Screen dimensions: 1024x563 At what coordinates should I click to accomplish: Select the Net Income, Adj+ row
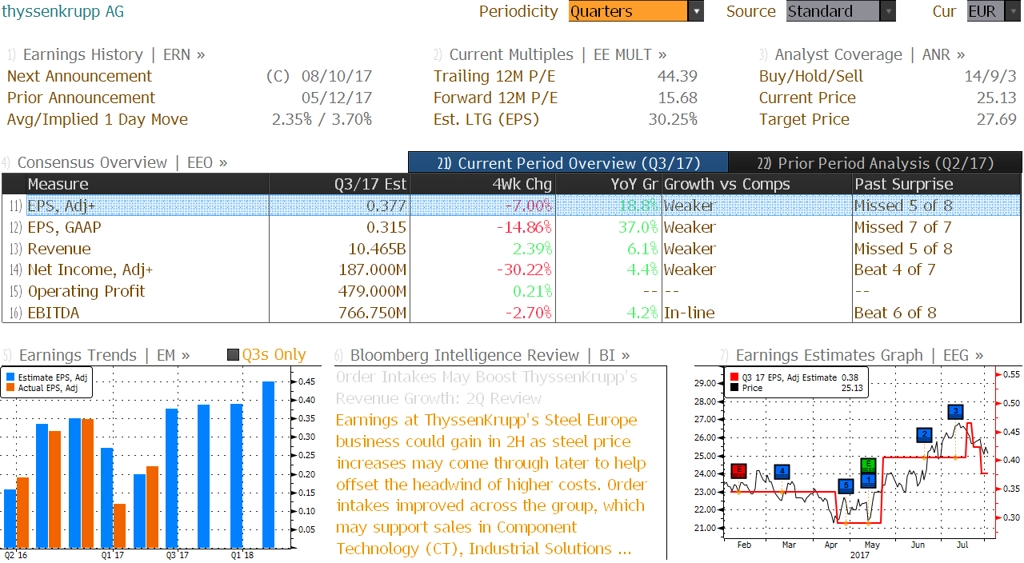511,270
